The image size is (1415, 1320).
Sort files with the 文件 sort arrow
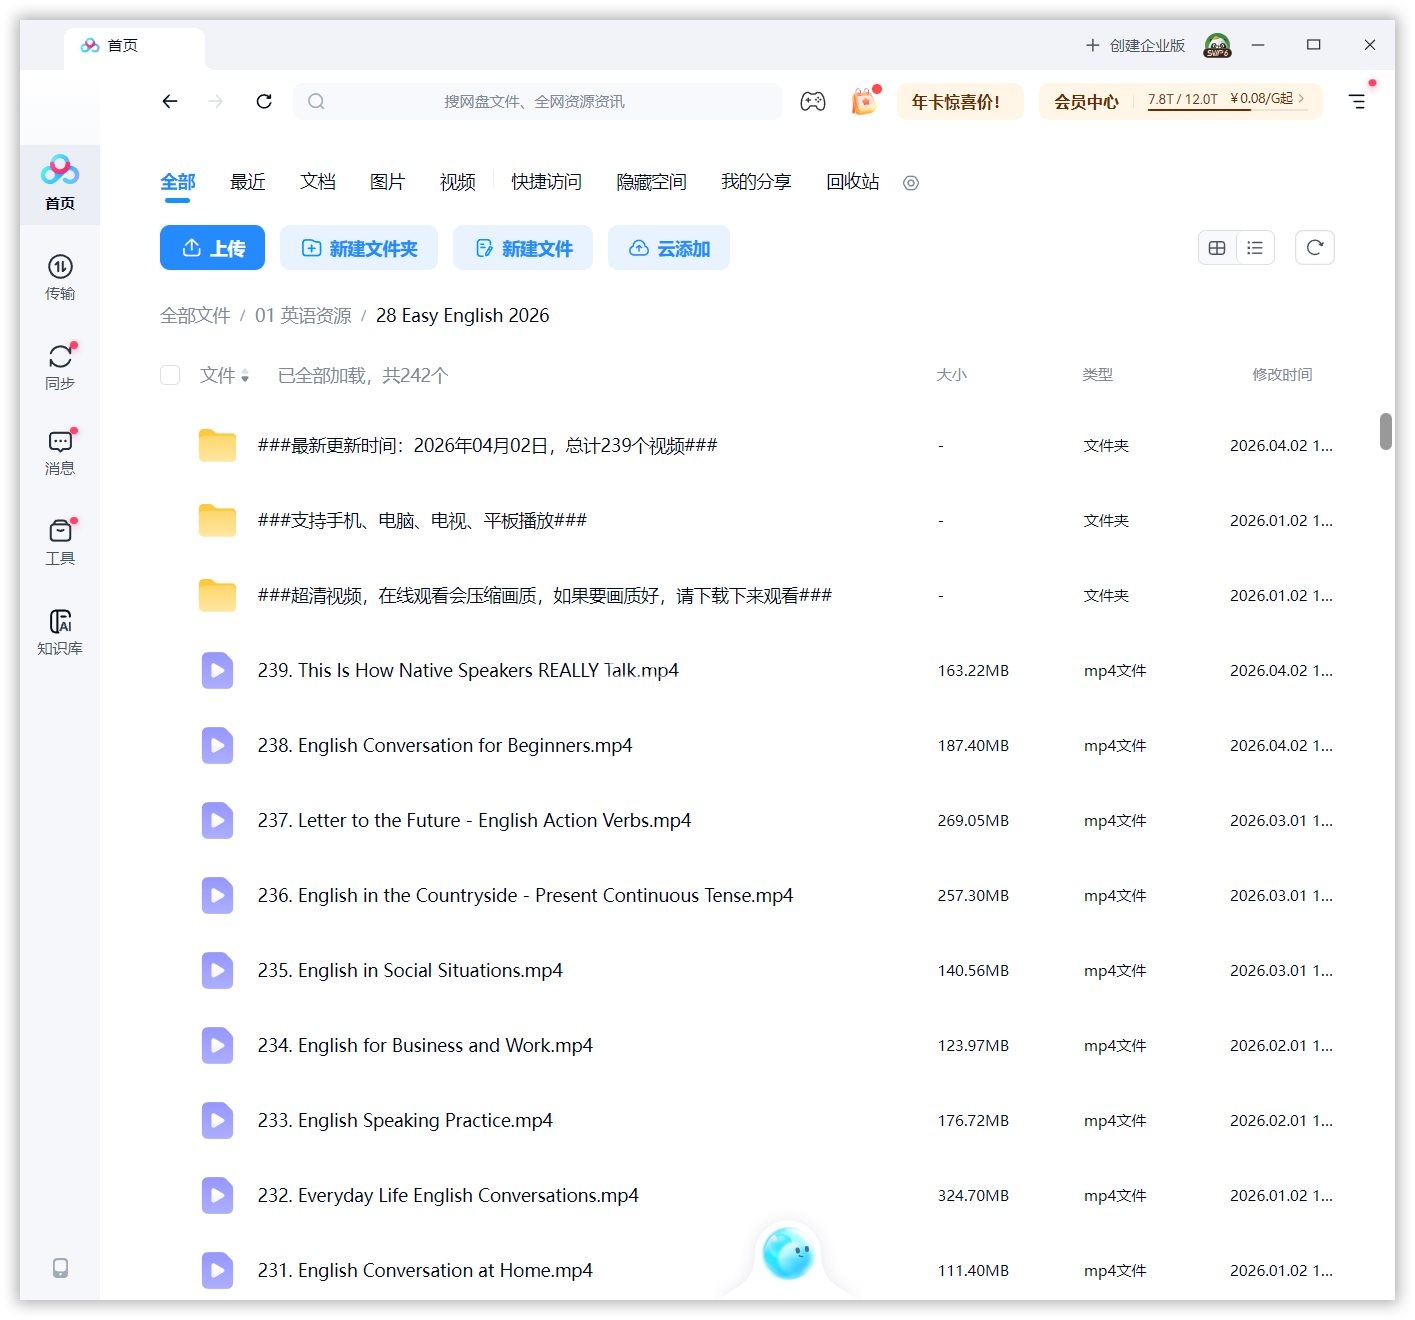pyautogui.click(x=245, y=376)
